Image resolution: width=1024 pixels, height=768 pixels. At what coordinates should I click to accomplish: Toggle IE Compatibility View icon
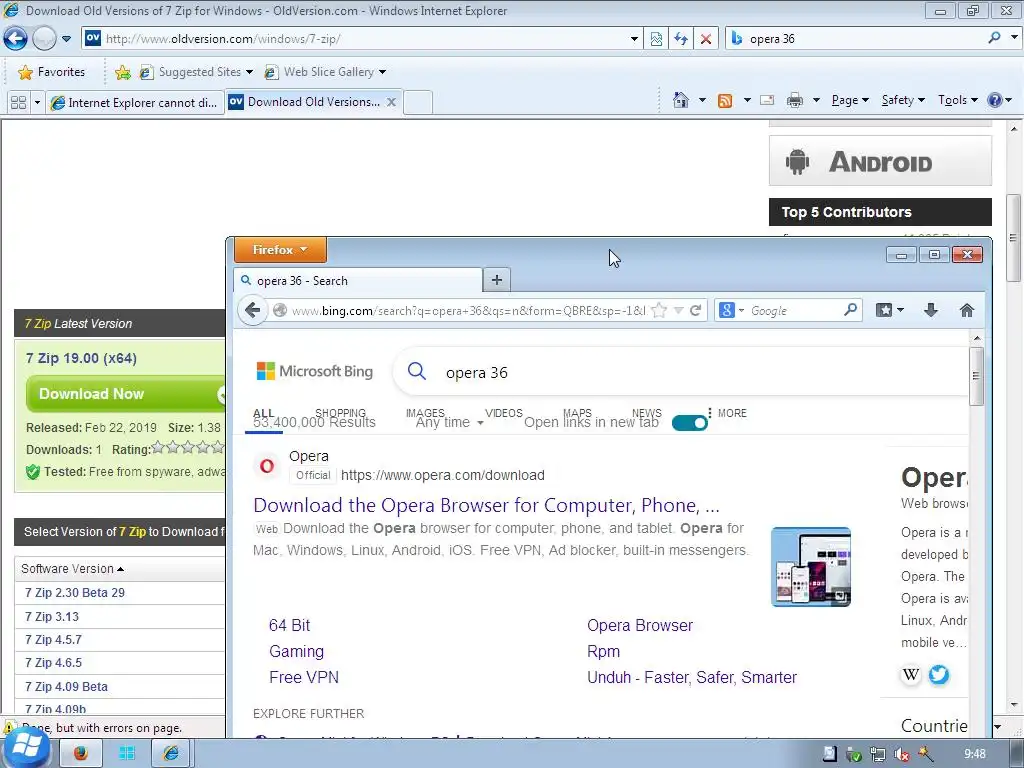point(656,39)
